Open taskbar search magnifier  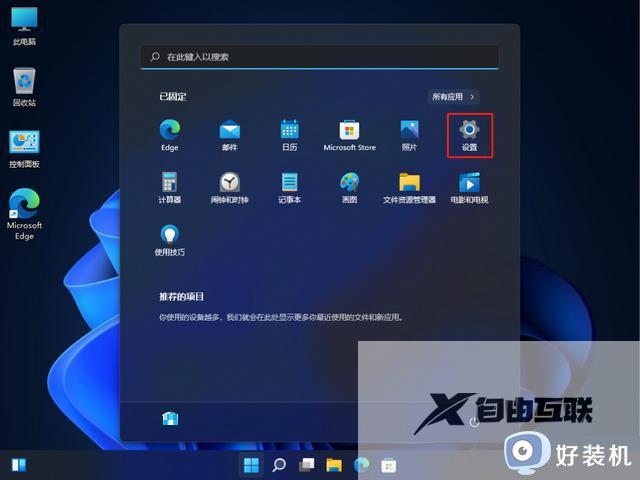tap(279, 465)
